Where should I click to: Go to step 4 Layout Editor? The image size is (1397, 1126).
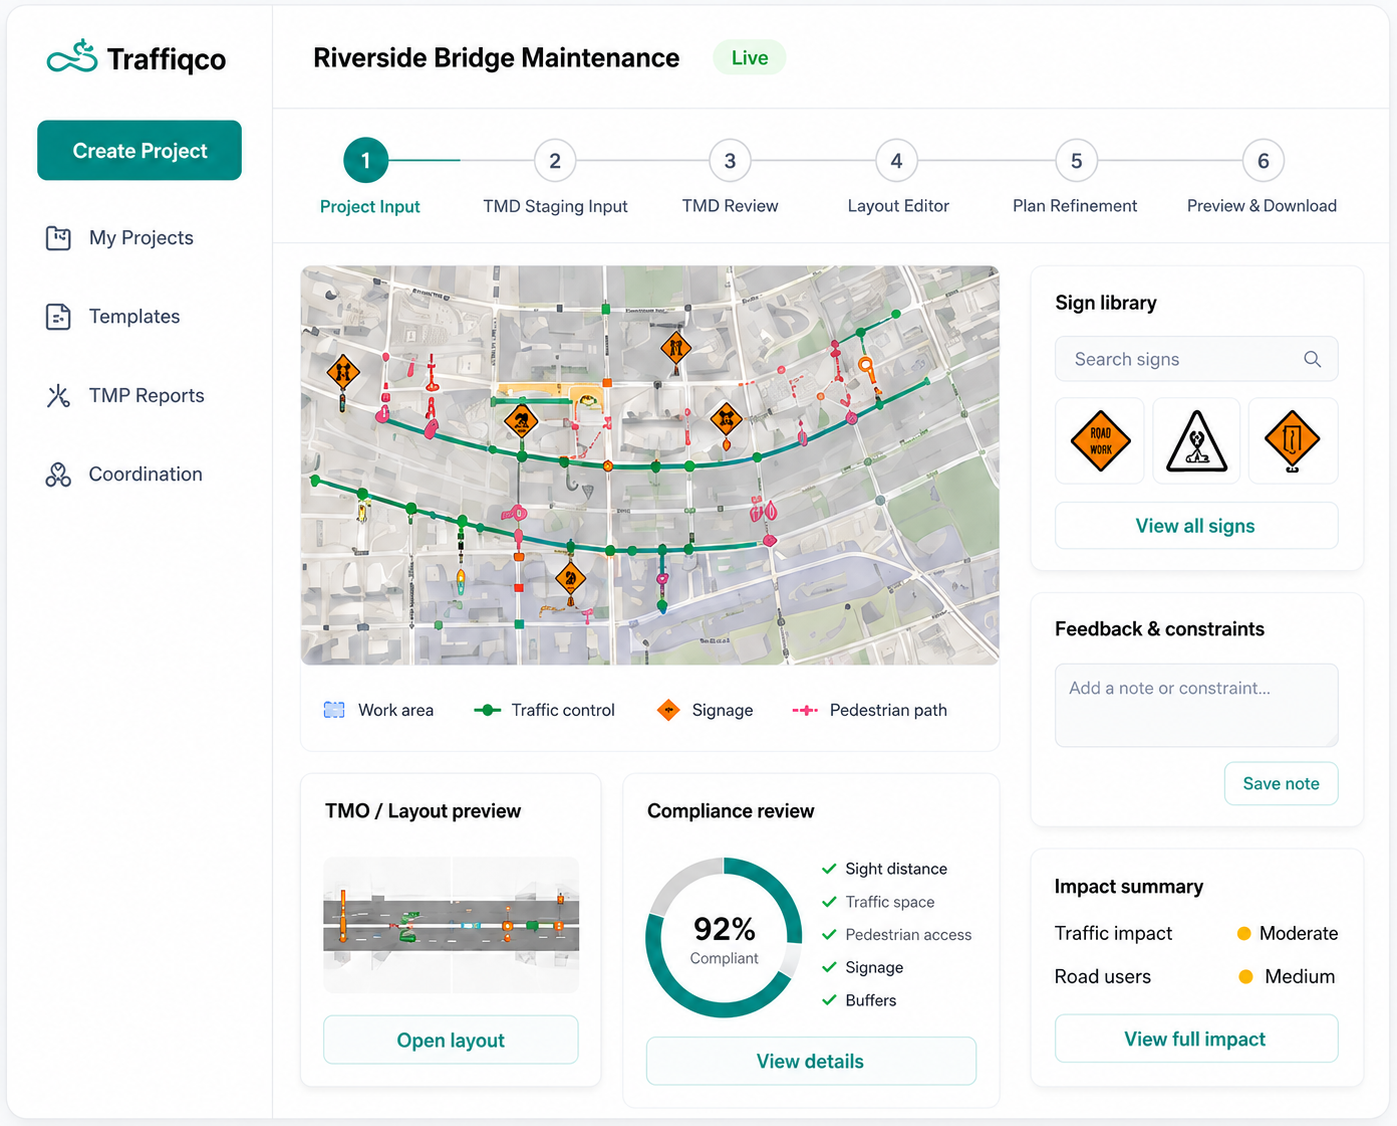click(x=897, y=160)
